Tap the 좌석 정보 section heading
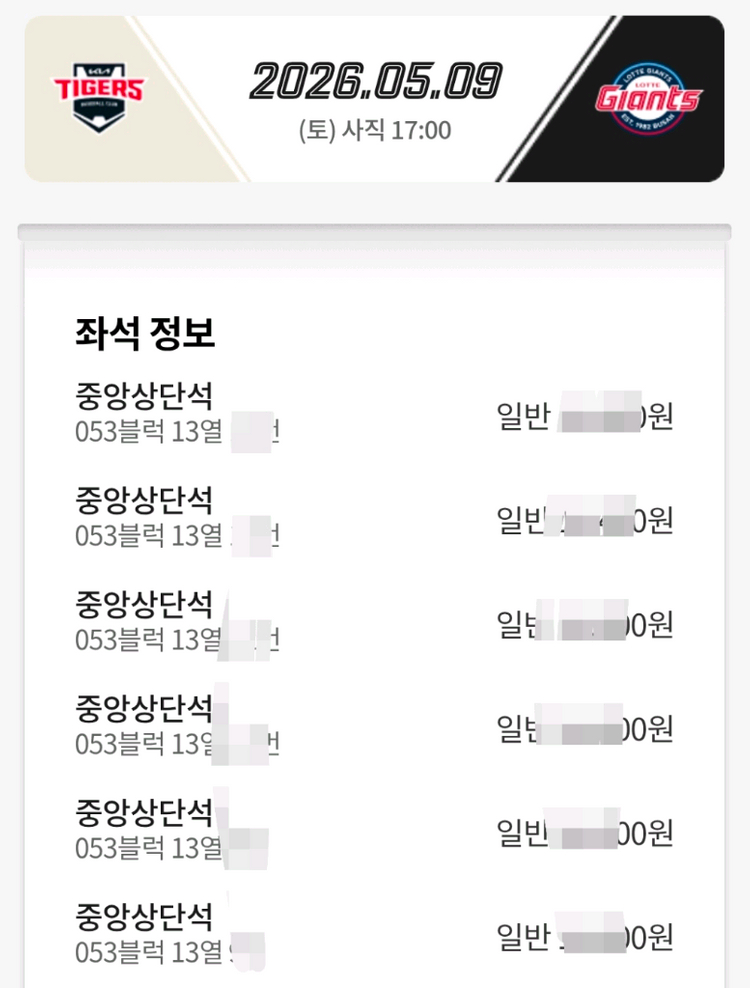Screen dimensions: 750x988 click(x=145, y=333)
